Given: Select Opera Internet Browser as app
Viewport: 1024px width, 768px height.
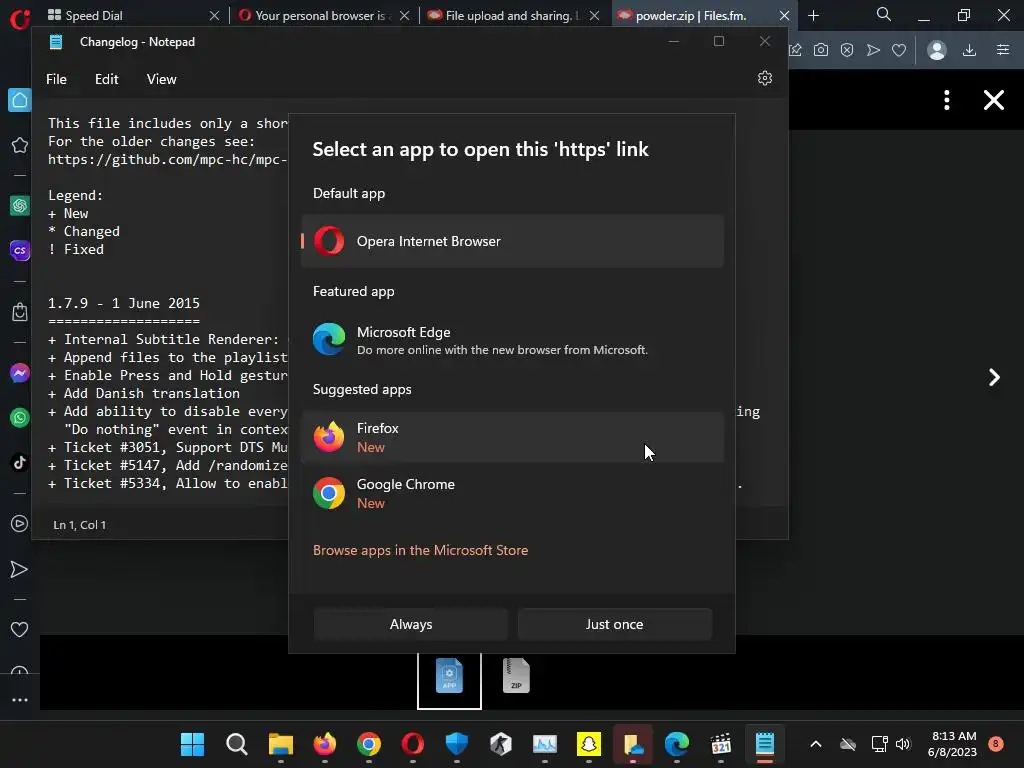Looking at the screenshot, I should [513, 241].
